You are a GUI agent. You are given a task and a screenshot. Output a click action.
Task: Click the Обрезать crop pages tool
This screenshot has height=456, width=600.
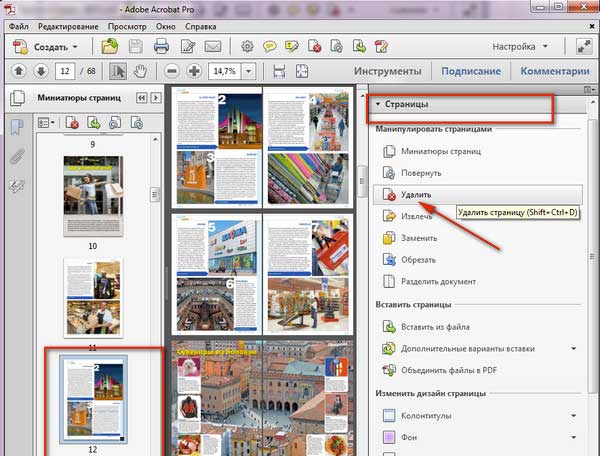[x=418, y=260]
